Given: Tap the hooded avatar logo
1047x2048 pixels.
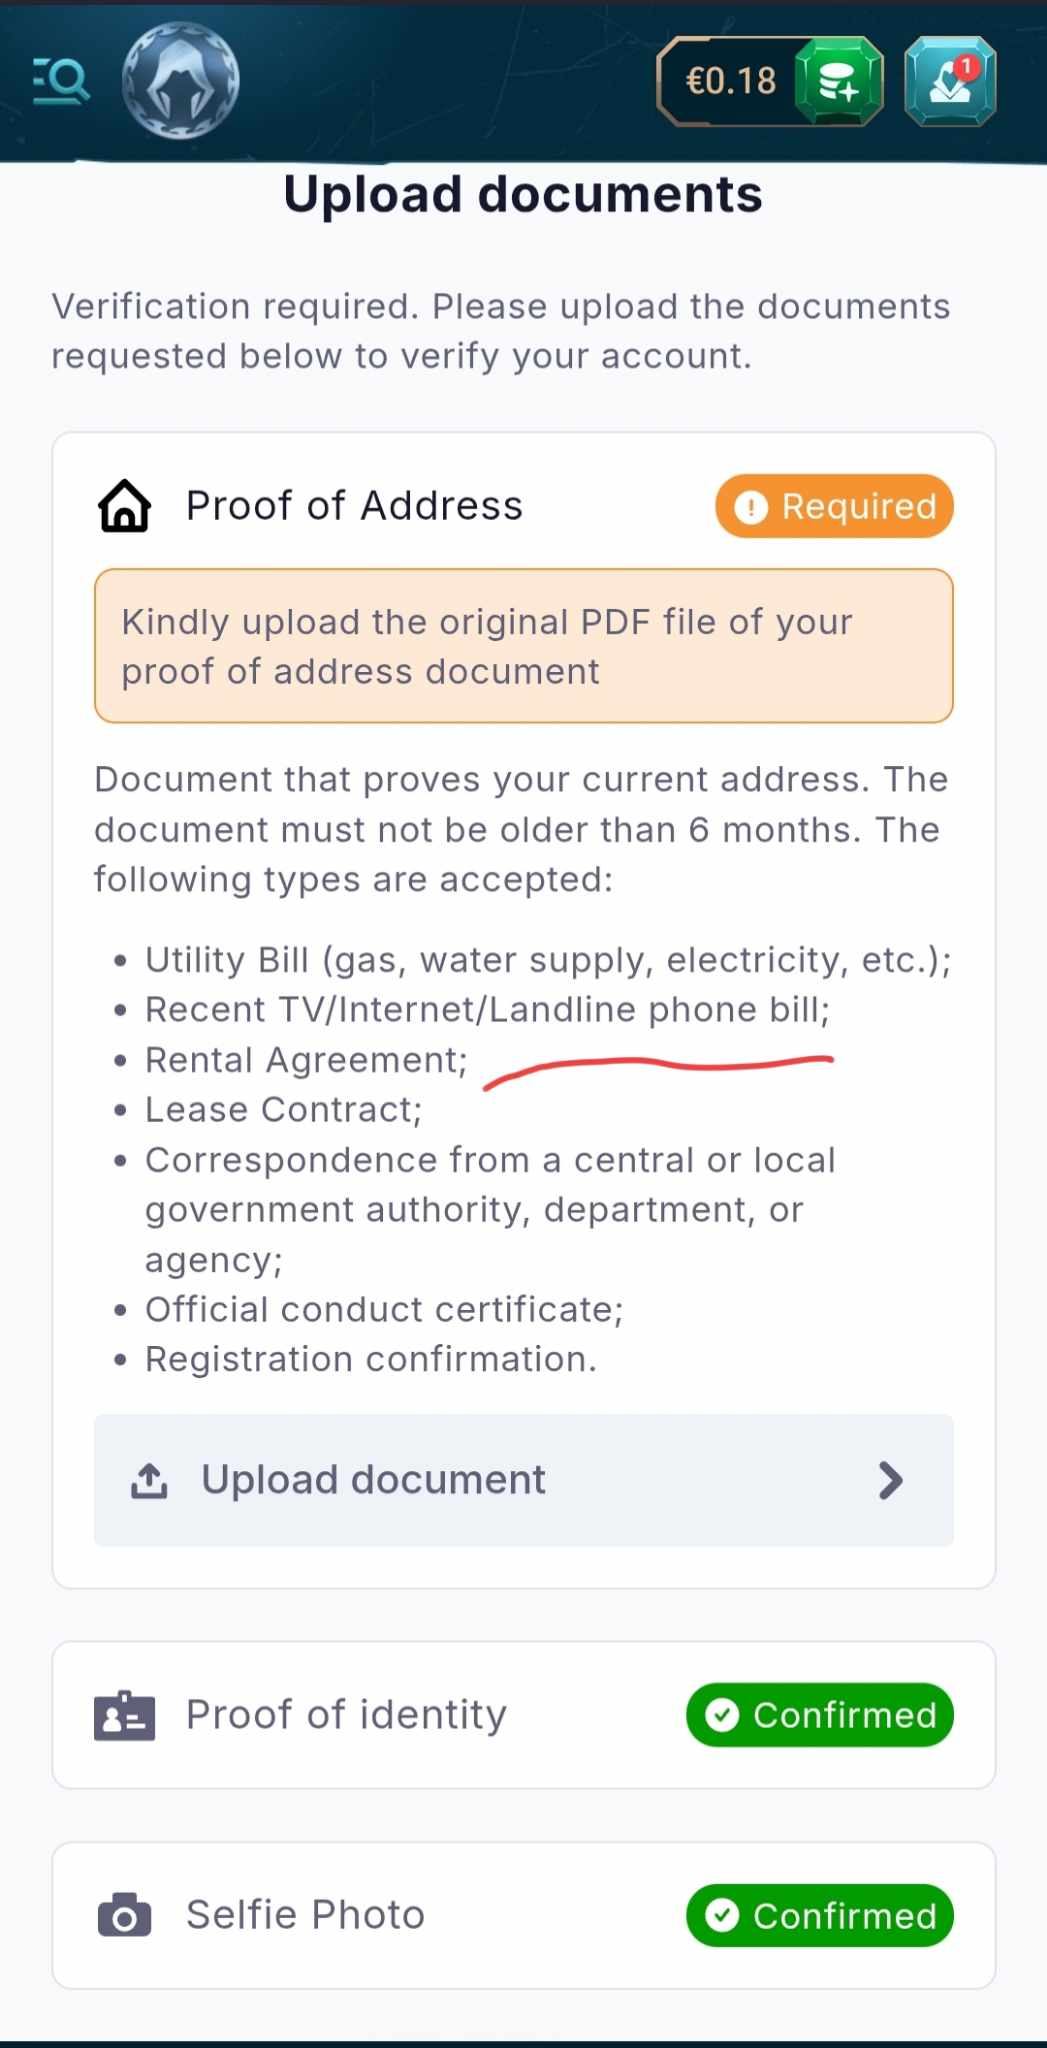Looking at the screenshot, I should click(181, 81).
